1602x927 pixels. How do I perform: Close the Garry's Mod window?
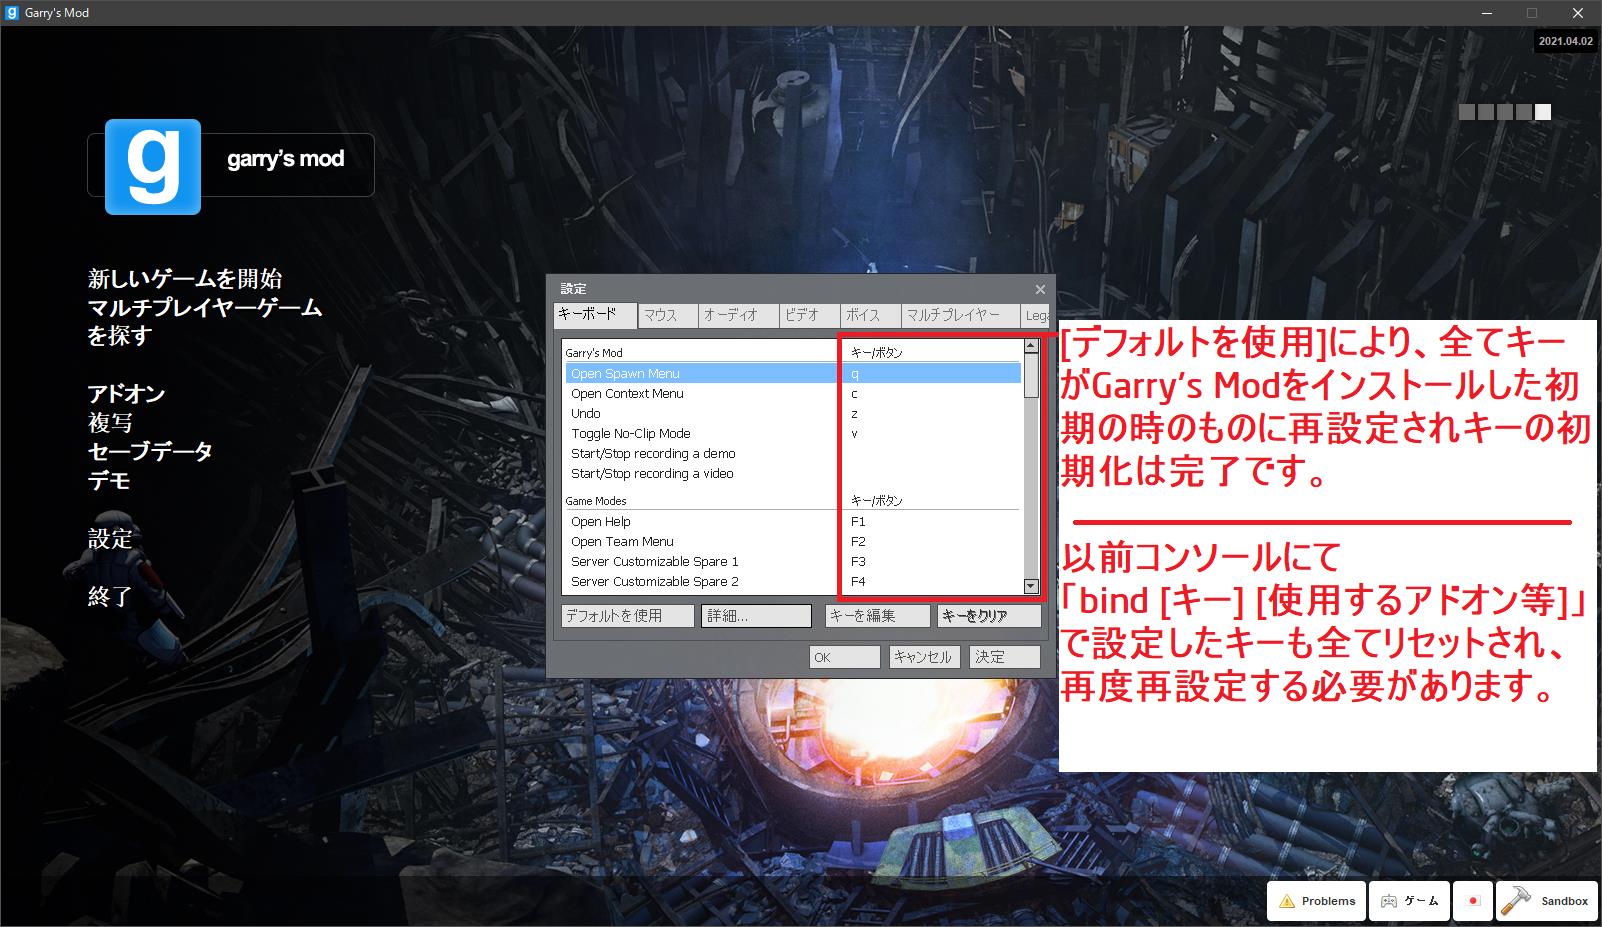point(1578,13)
